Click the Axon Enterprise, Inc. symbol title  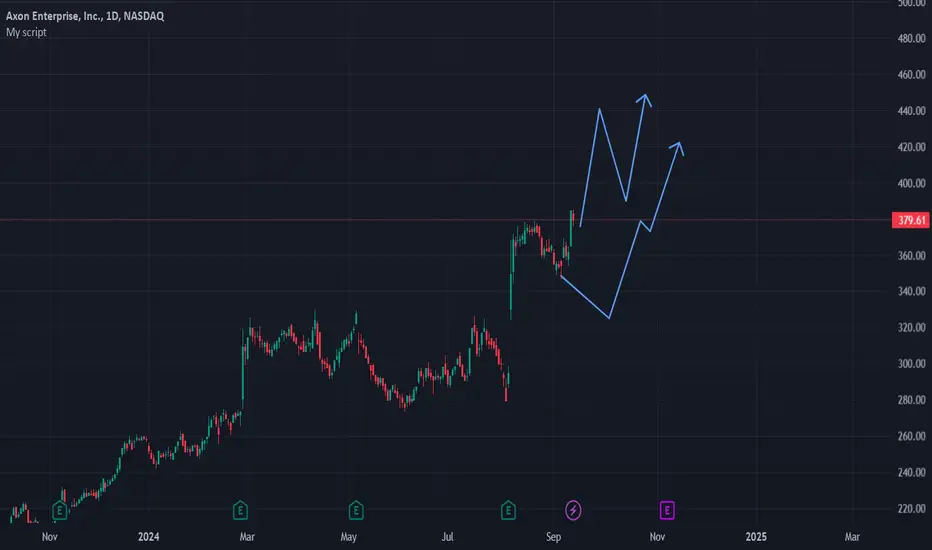pyautogui.click(x=85, y=16)
